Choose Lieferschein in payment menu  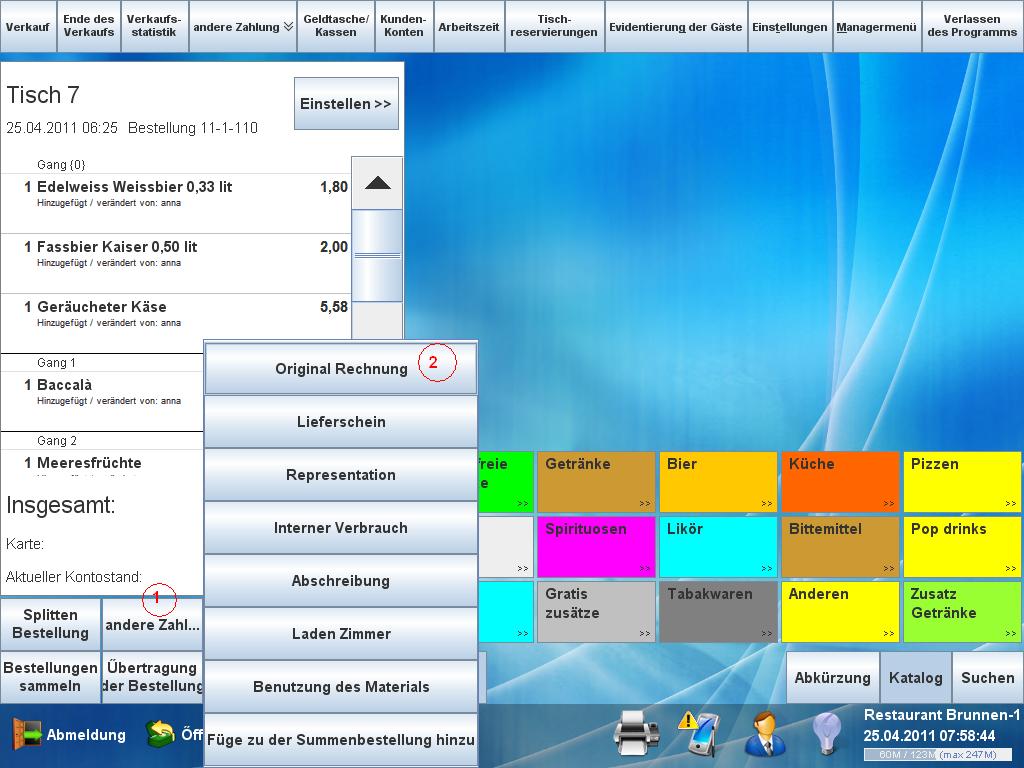(x=341, y=422)
